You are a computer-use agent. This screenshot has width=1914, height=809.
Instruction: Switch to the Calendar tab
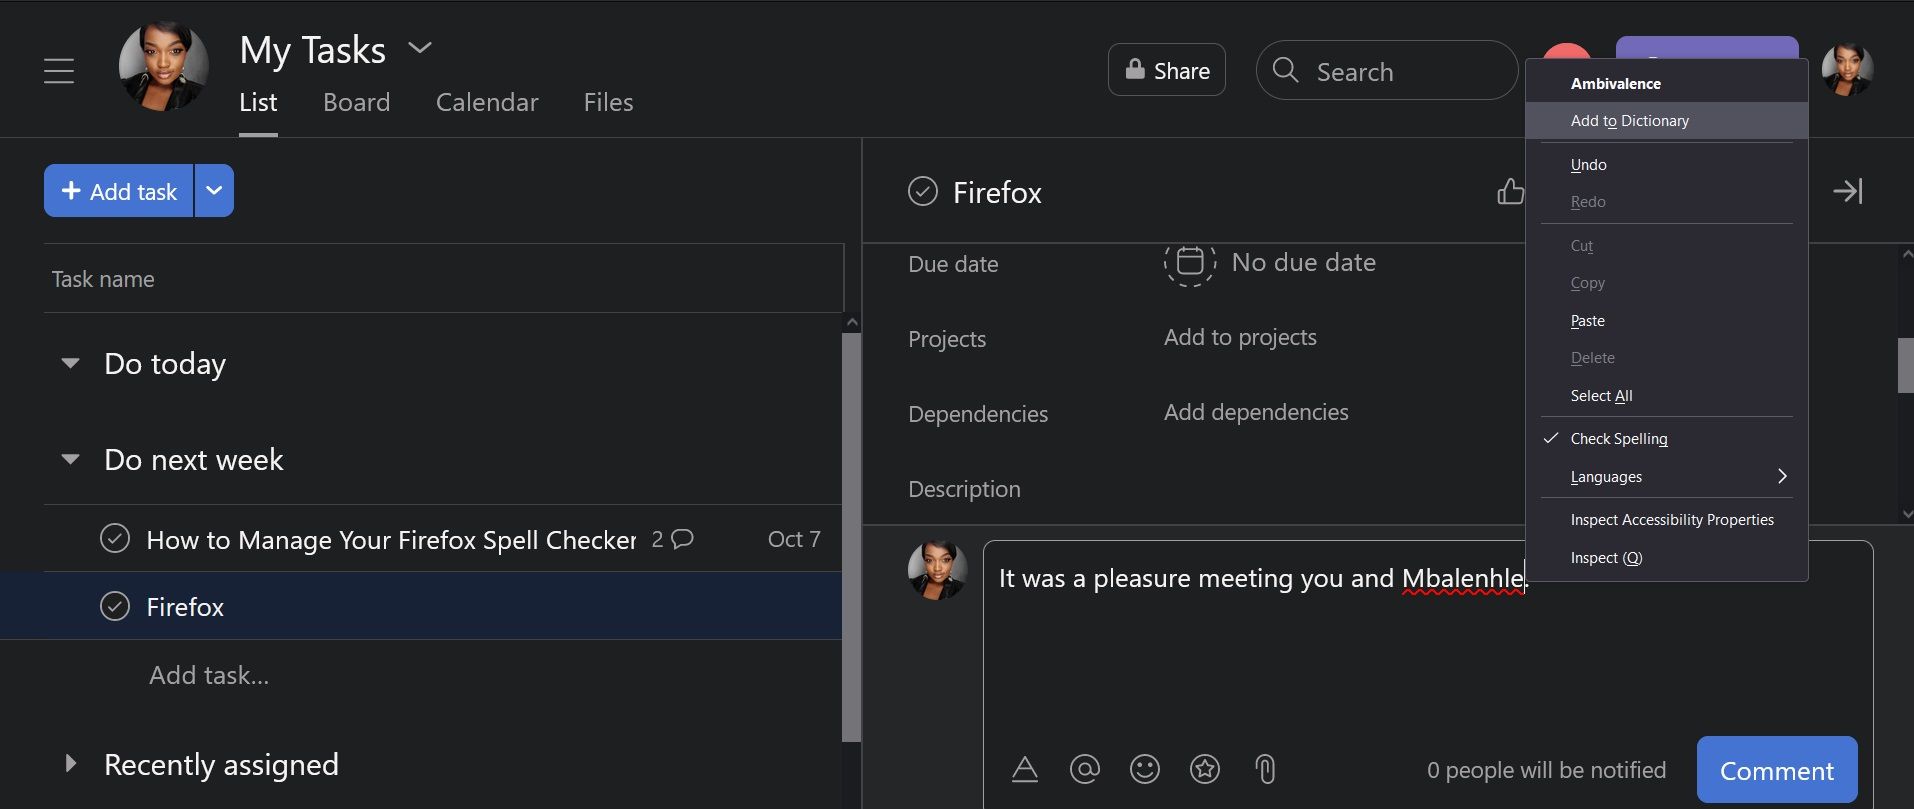click(487, 102)
